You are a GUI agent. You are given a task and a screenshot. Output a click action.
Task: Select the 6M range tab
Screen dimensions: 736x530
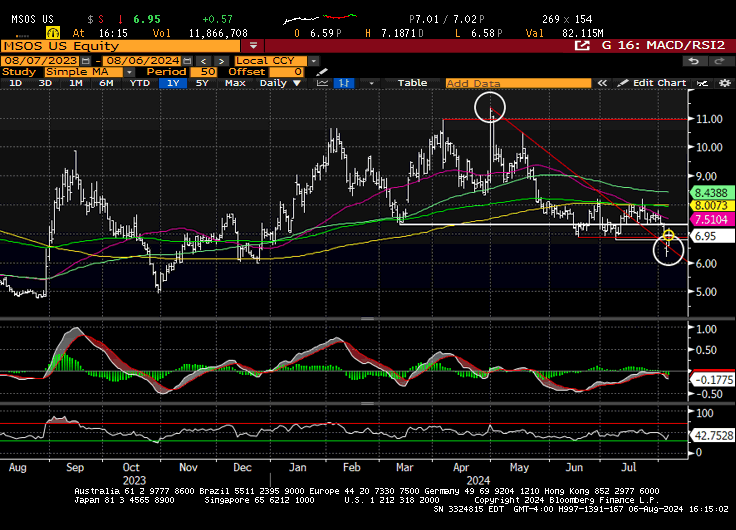(x=106, y=83)
